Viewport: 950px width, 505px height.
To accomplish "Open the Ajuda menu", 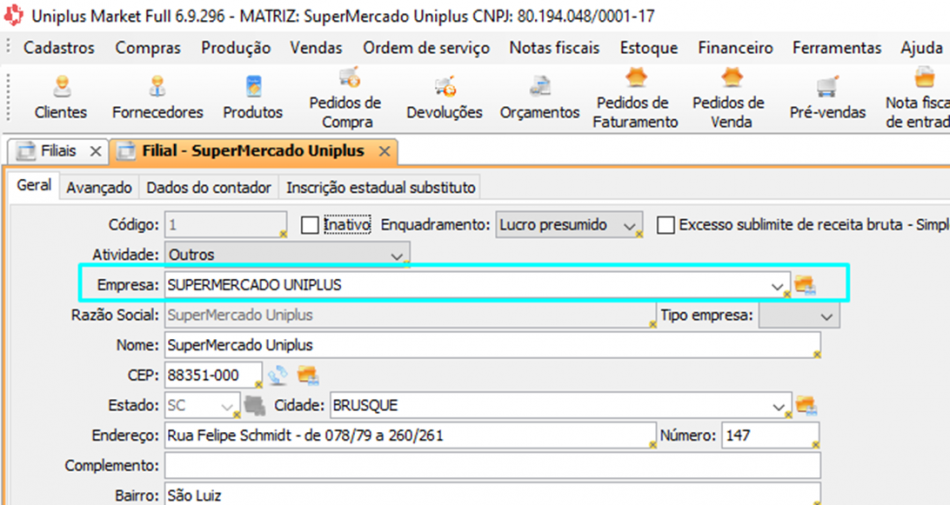I will (x=921, y=48).
